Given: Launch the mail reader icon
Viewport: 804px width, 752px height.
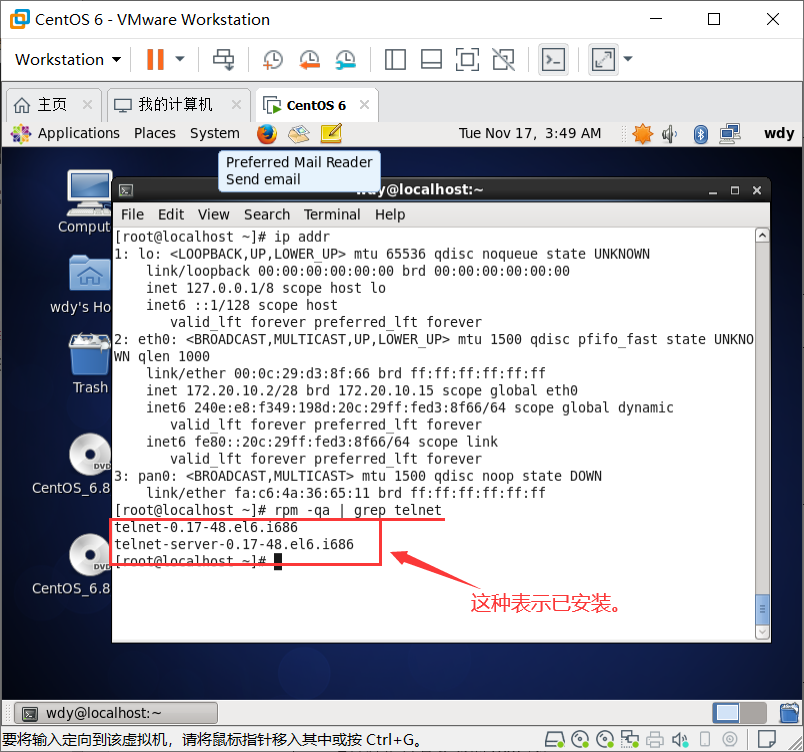Looking at the screenshot, I should click(x=299, y=134).
